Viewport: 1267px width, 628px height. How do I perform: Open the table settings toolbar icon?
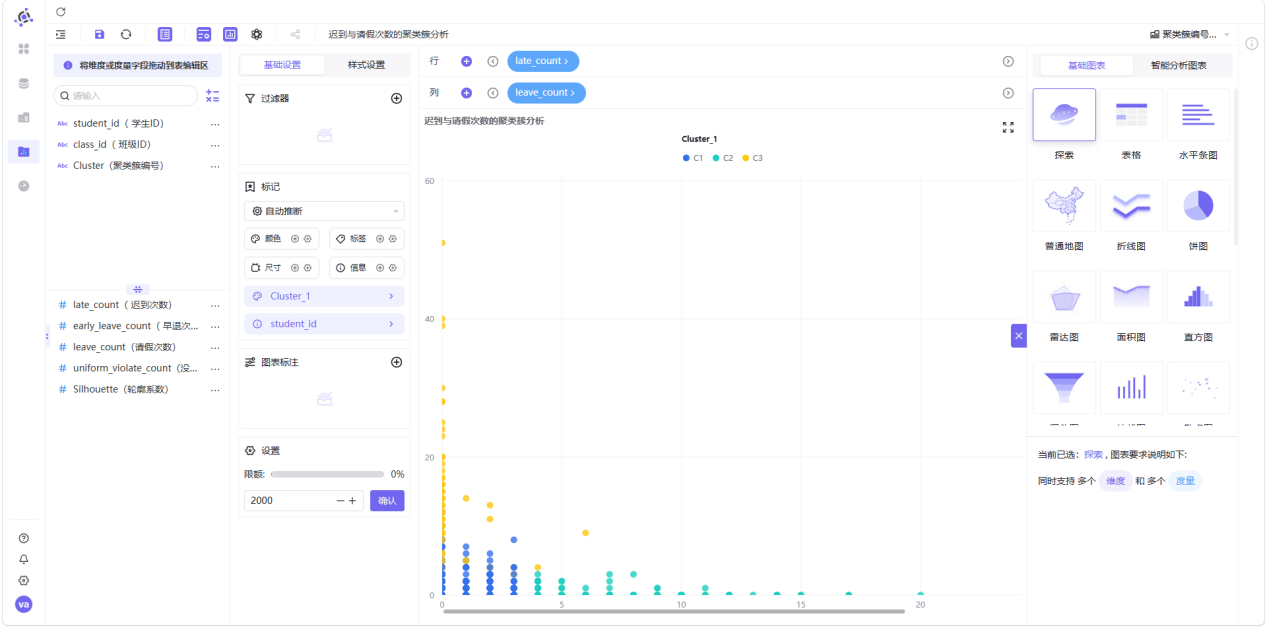204,34
